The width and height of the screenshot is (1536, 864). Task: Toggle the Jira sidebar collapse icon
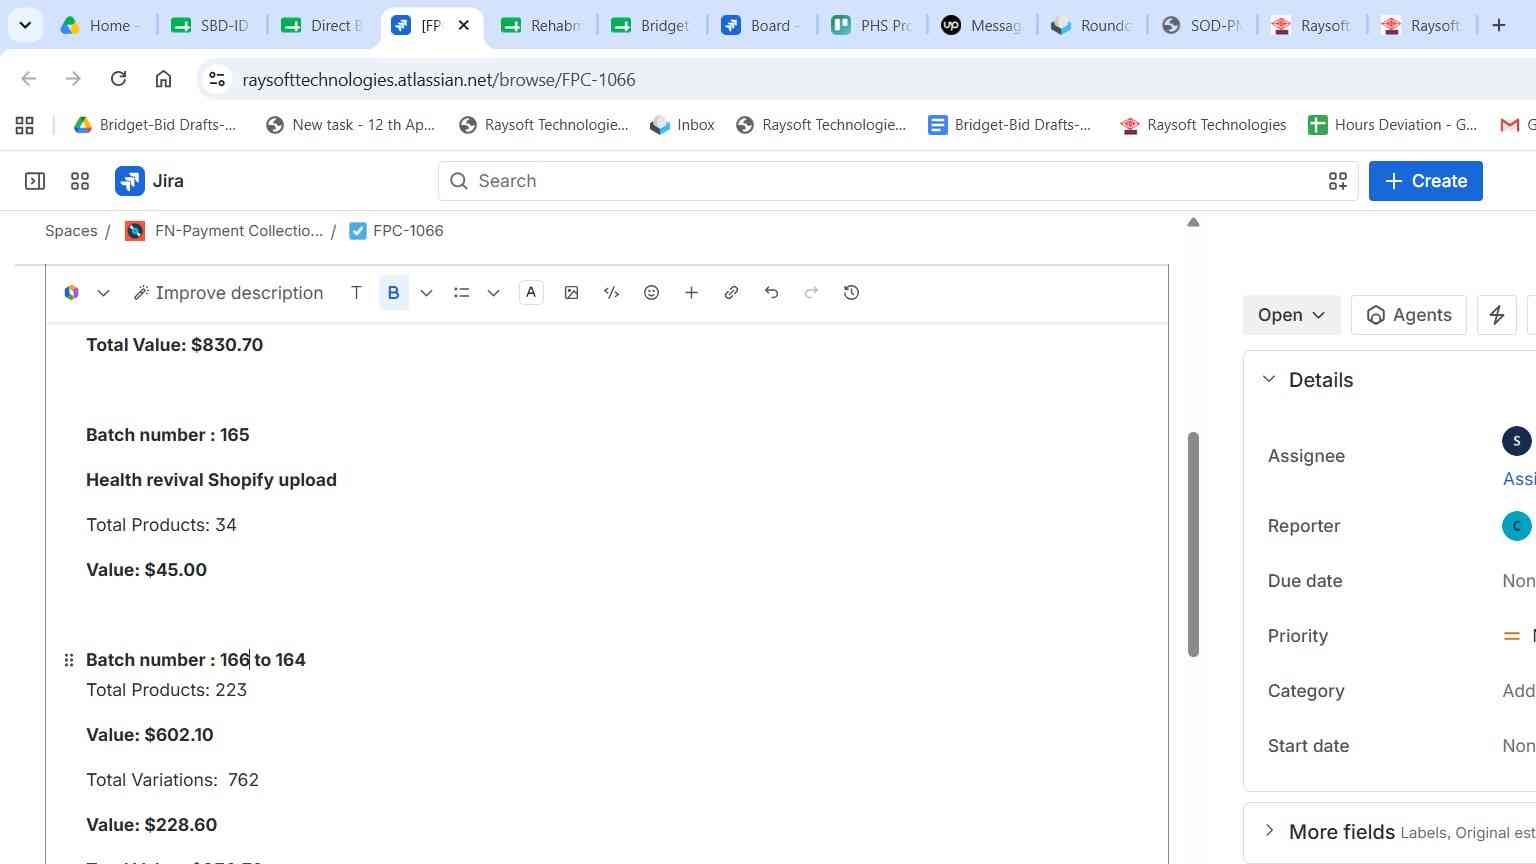pos(35,181)
